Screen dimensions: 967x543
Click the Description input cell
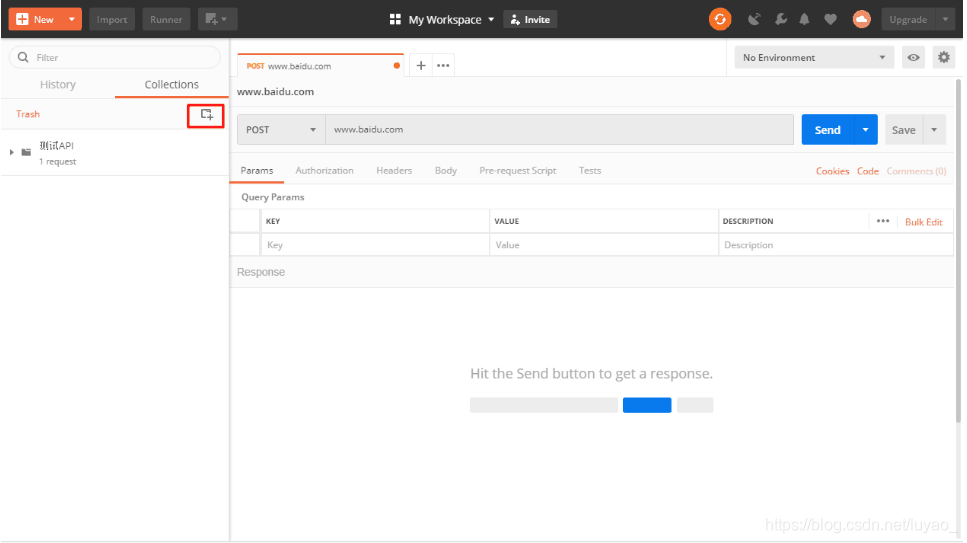pos(836,245)
